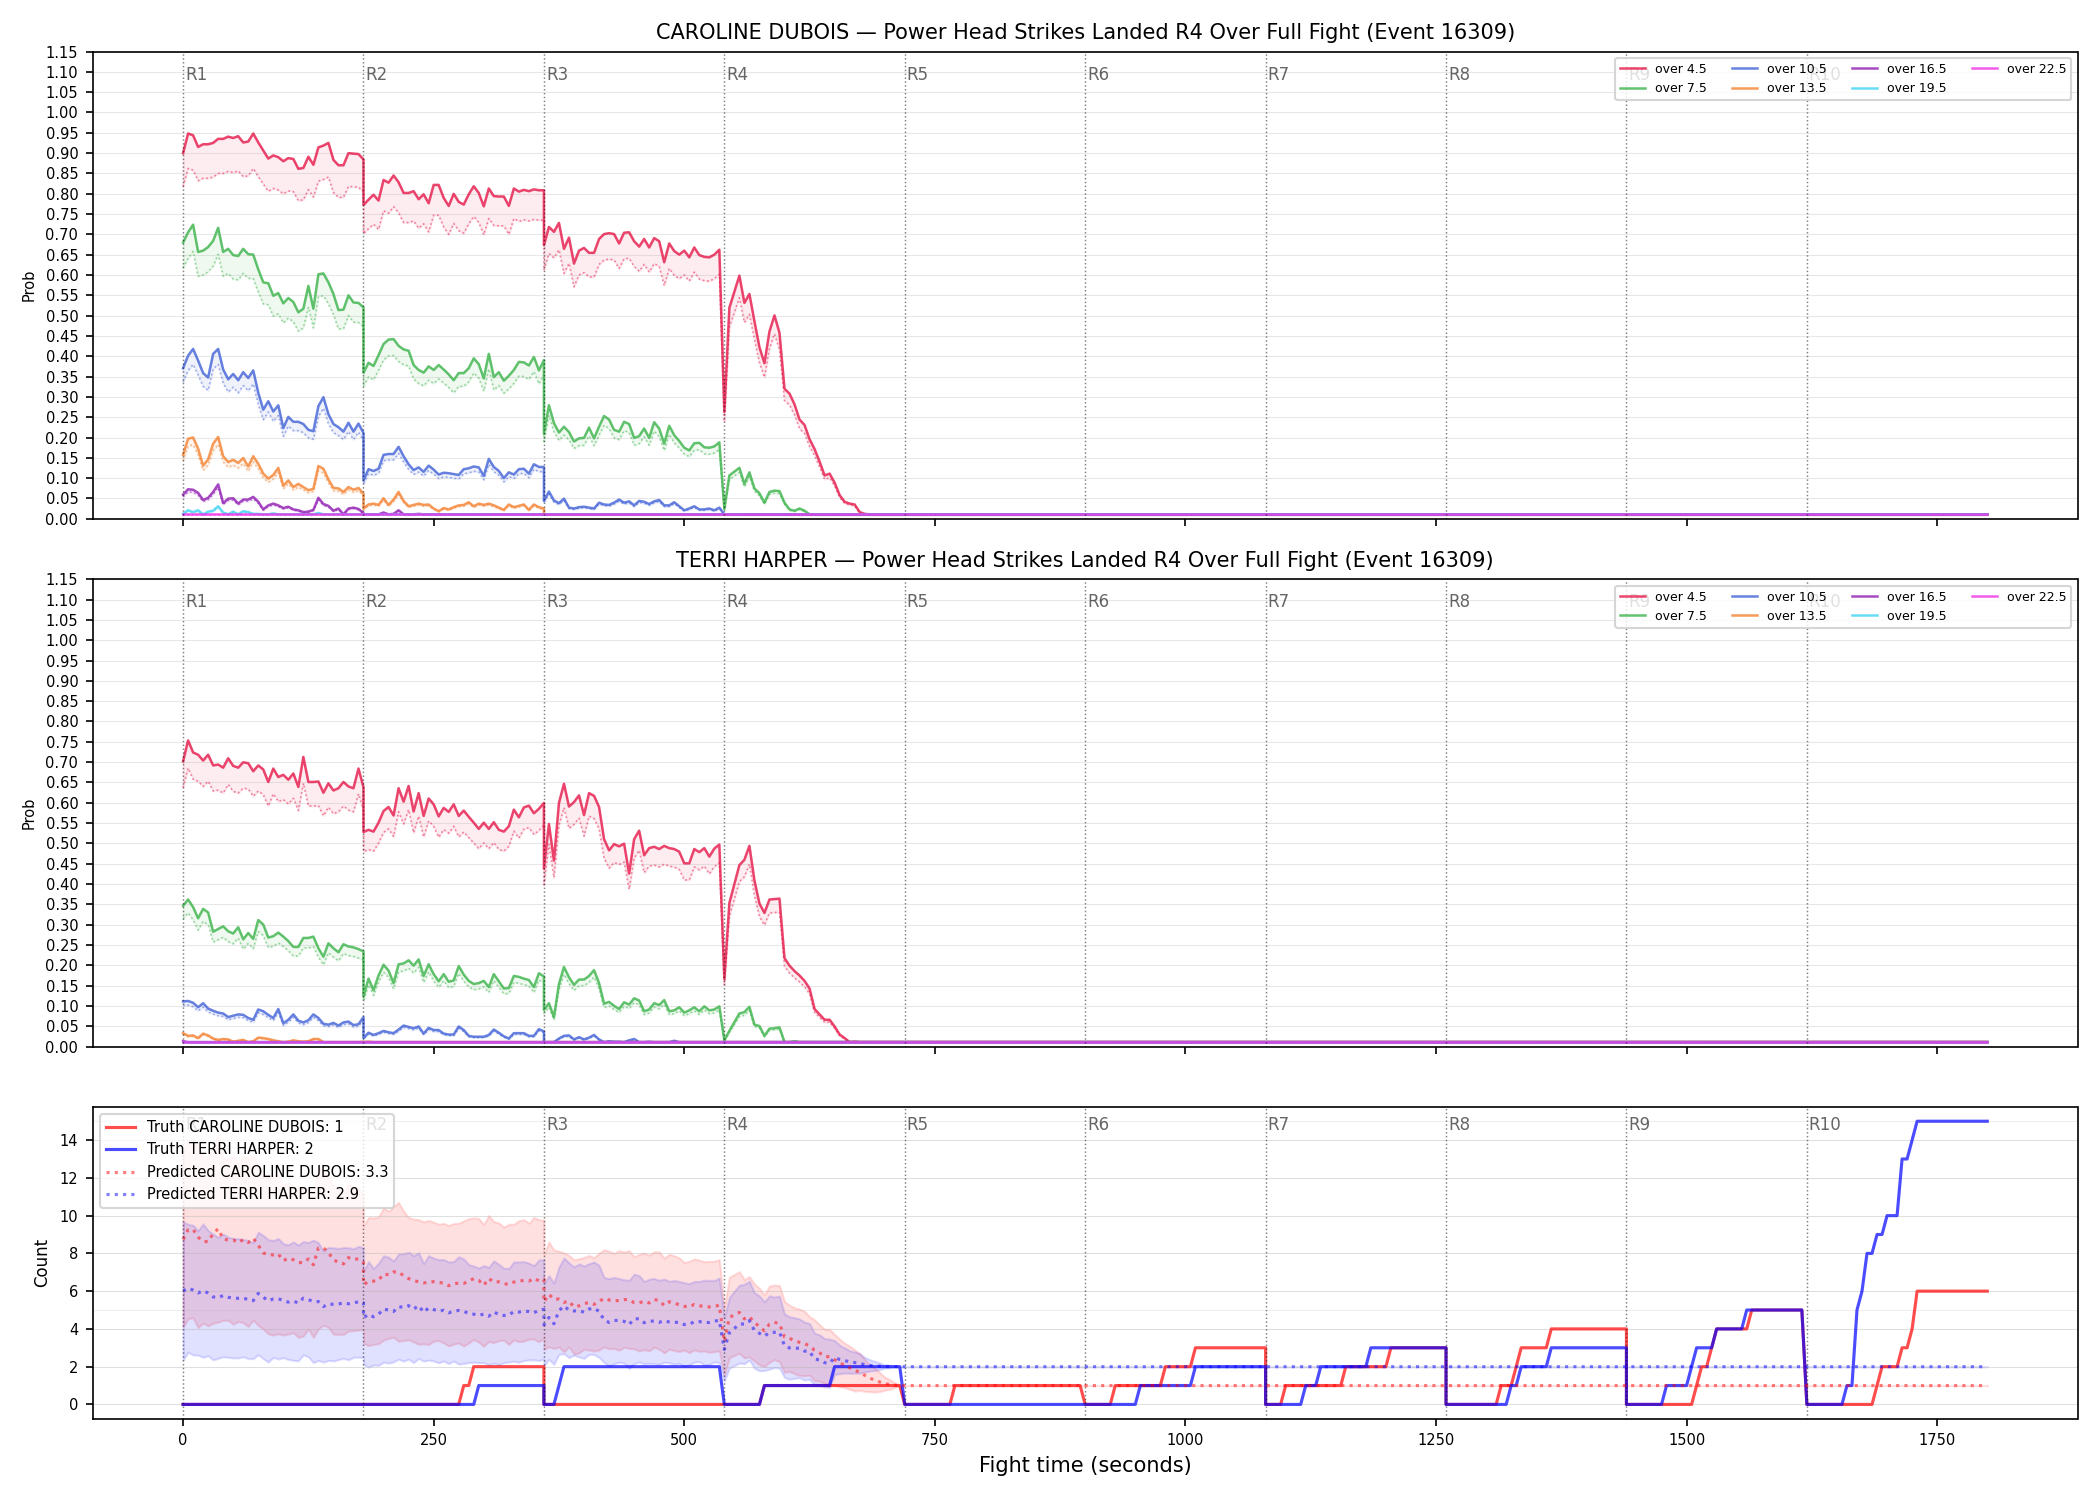Click 'Prob' axis label of Caroline Dubois chart
Viewport: 2100px width, 1500px height.
pyautogui.click(x=29, y=286)
